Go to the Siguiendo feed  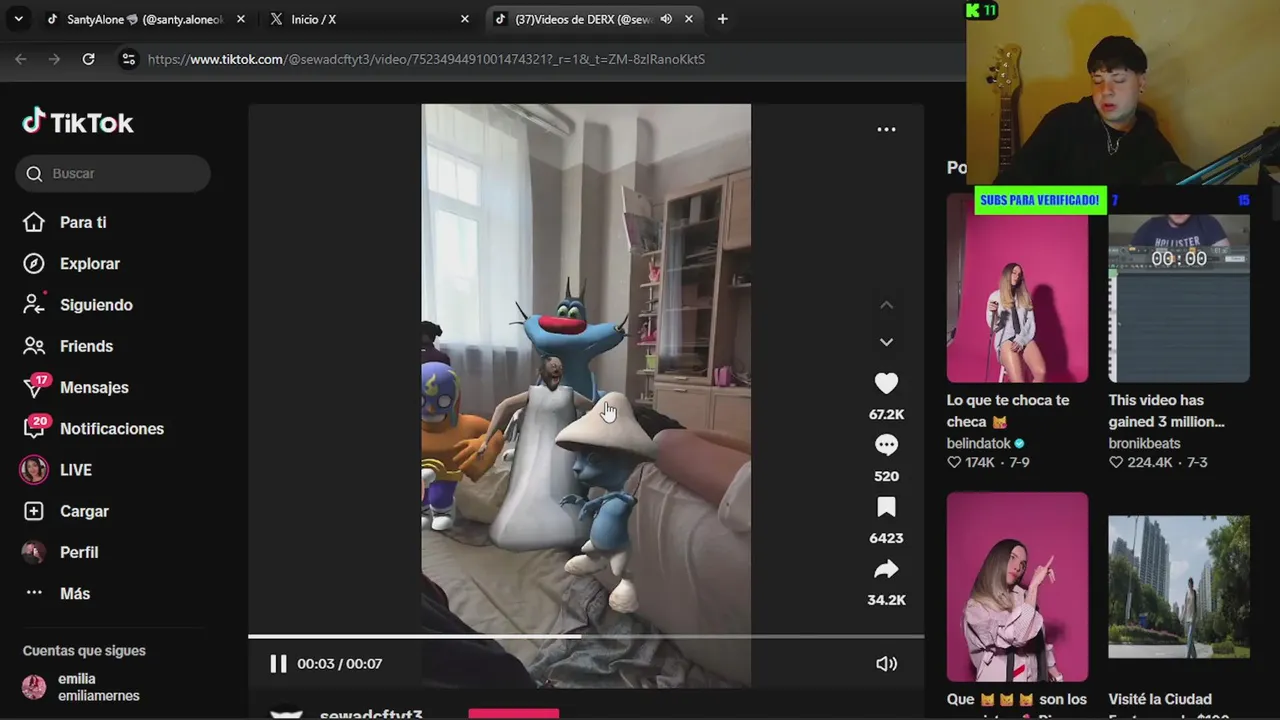click(96, 305)
